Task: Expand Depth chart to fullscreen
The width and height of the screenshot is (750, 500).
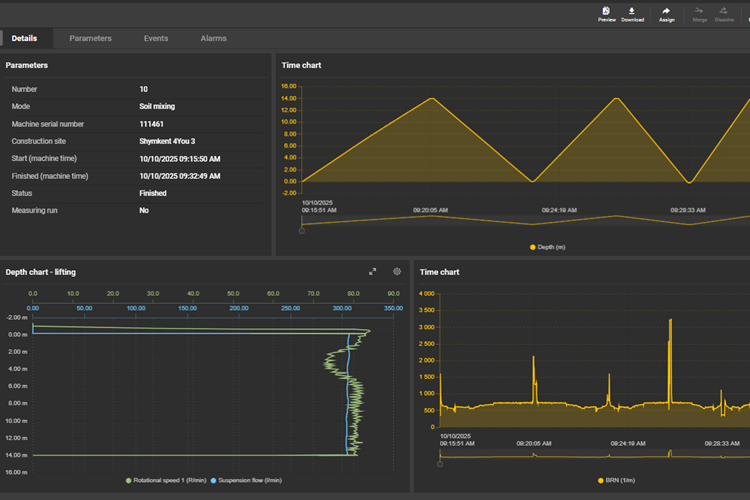Action: click(x=373, y=271)
